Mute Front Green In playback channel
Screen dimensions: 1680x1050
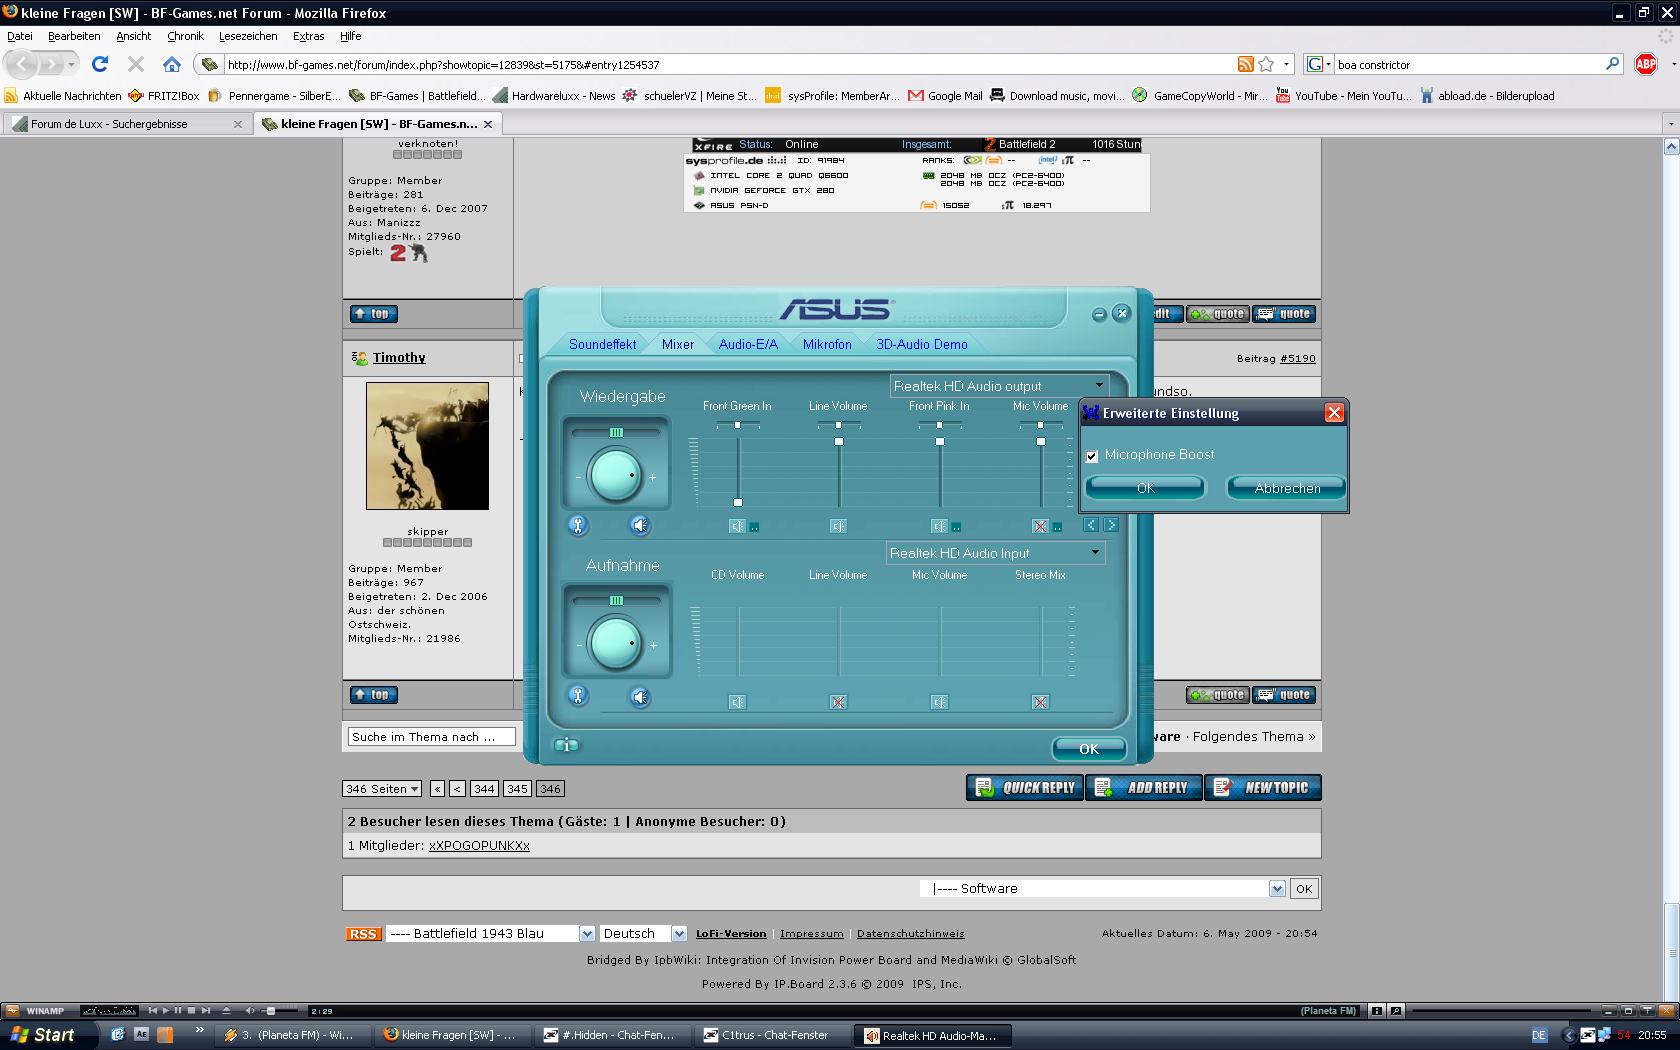[x=737, y=526]
